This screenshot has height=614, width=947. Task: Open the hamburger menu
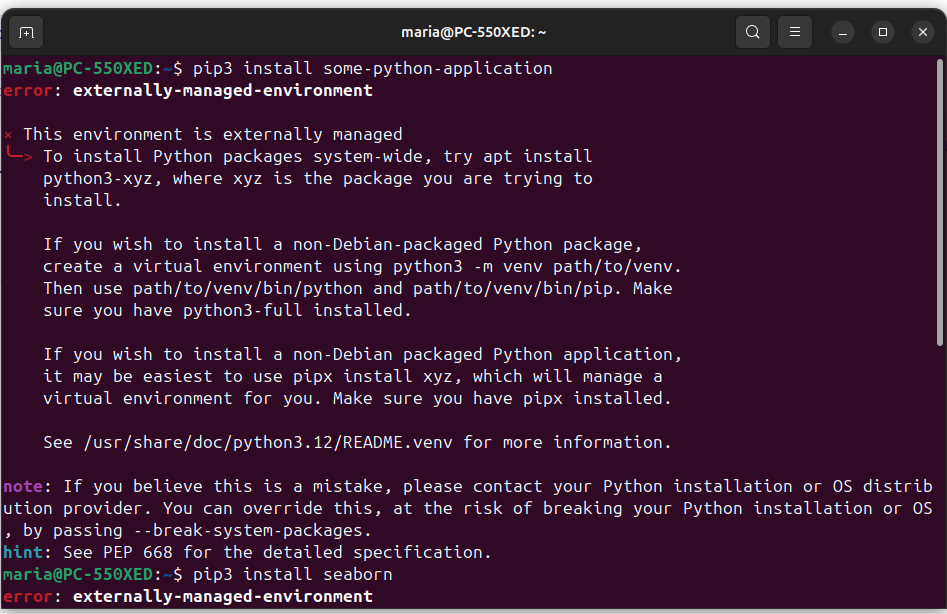click(795, 32)
